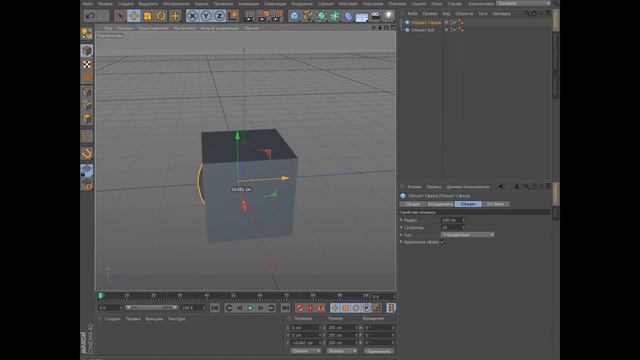640x360 pixels.
Task: Select Объект Куб in the object manager
Action: [x=423, y=30]
